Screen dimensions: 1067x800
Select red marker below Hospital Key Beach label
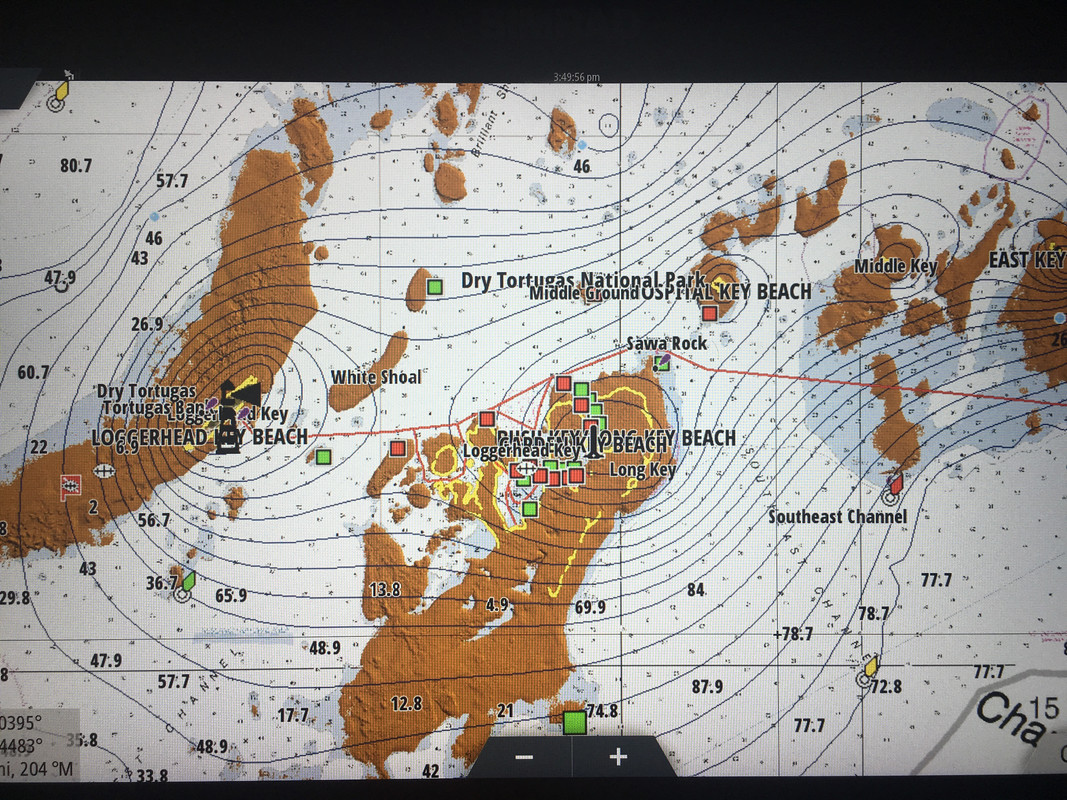(x=710, y=313)
